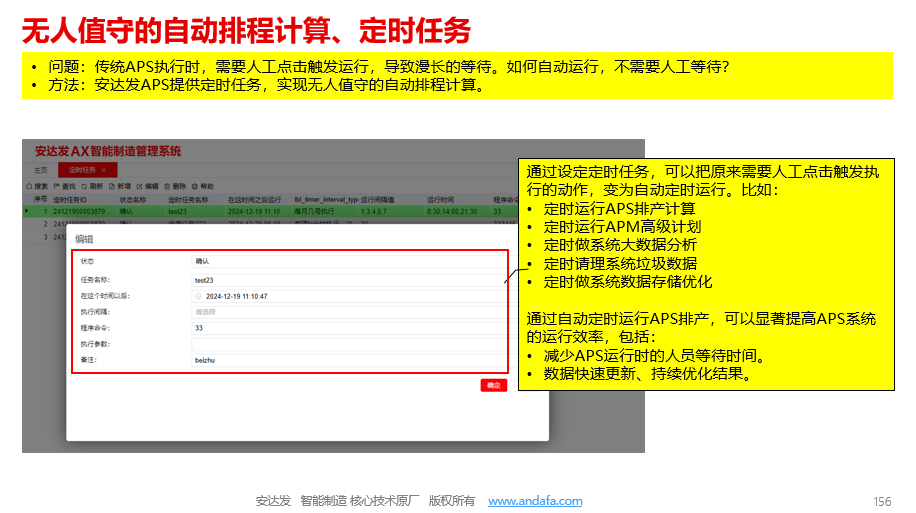916x513 pixels.
Task: Click the 序号 column header
Action: coord(40,200)
